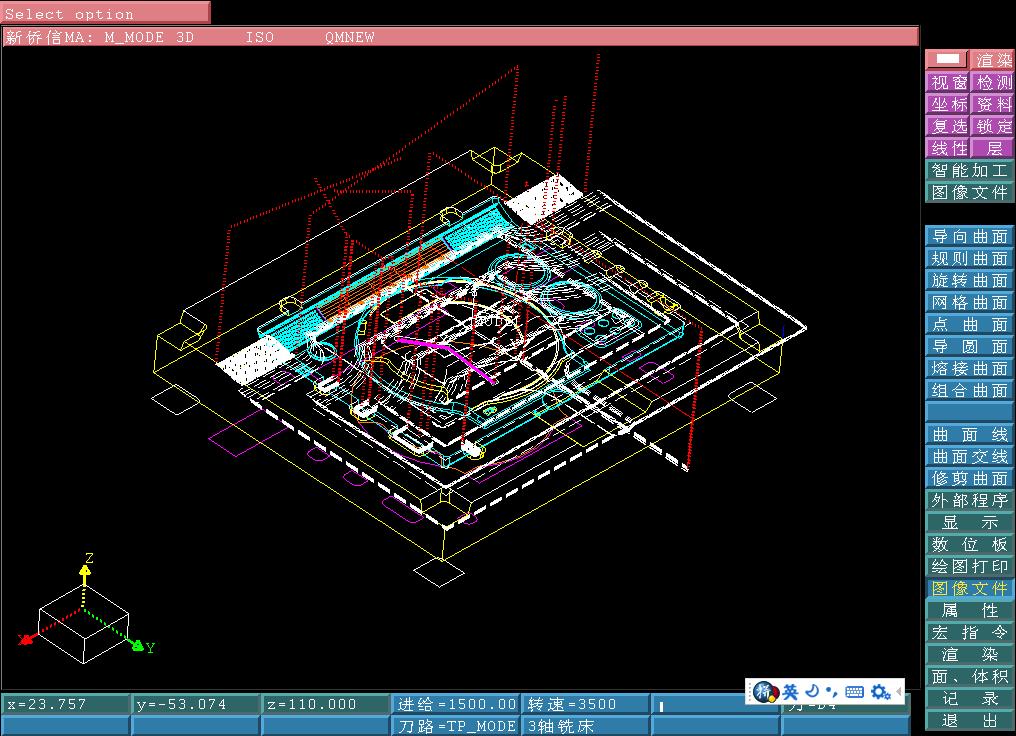Open the IME soft keyboard icon
The height and width of the screenshot is (736, 1016).
855,692
